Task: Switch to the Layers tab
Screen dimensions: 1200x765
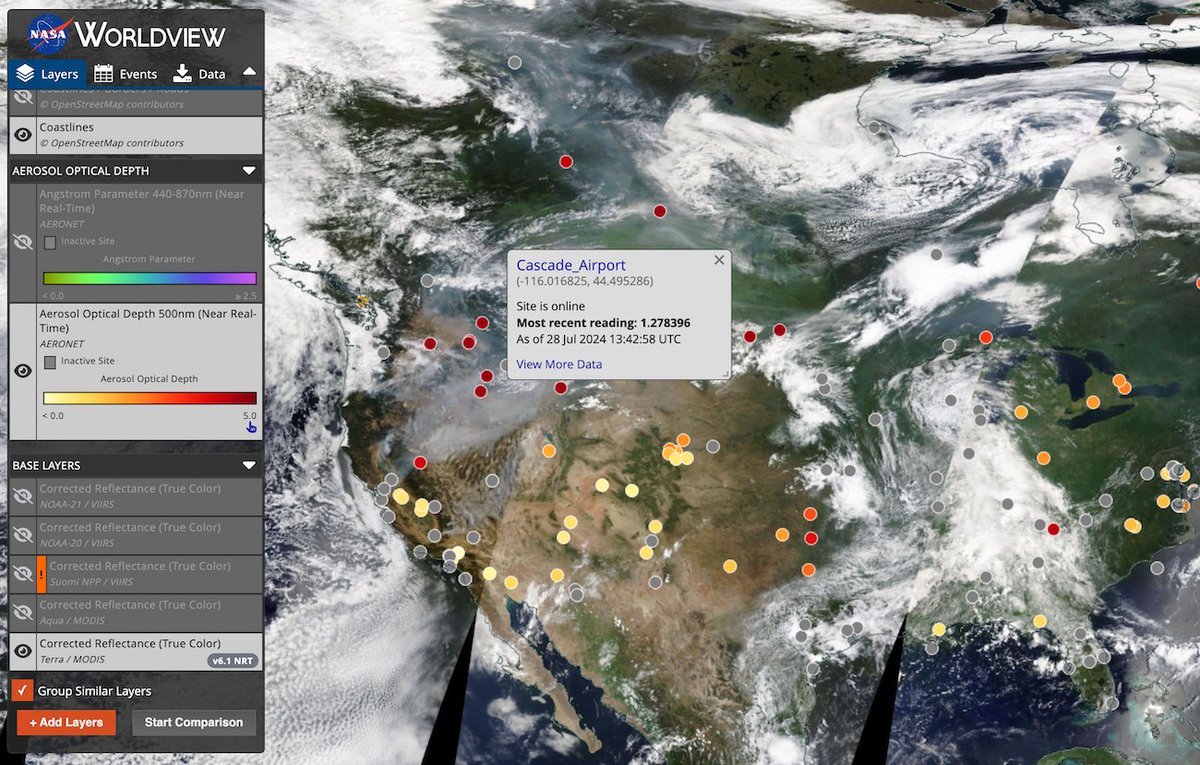Action: click(x=48, y=74)
